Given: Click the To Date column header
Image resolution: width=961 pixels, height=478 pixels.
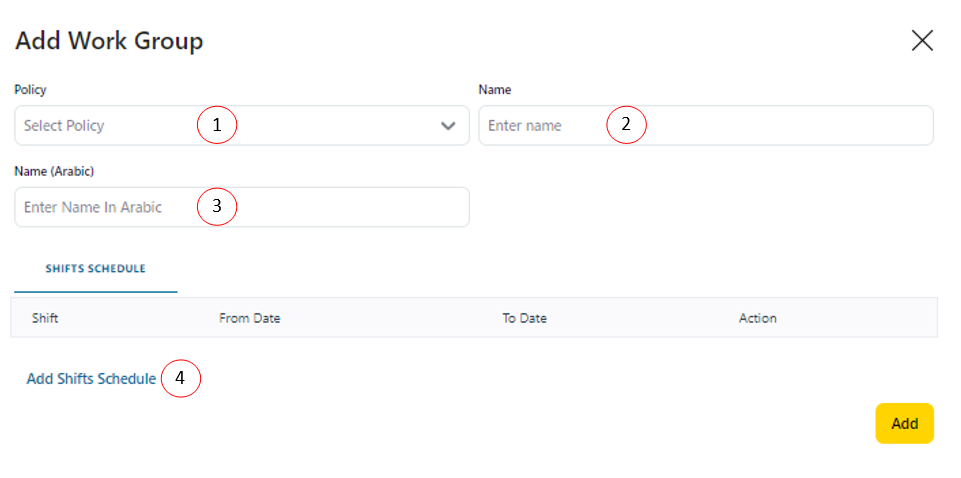Looking at the screenshot, I should [x=524, y=318].
